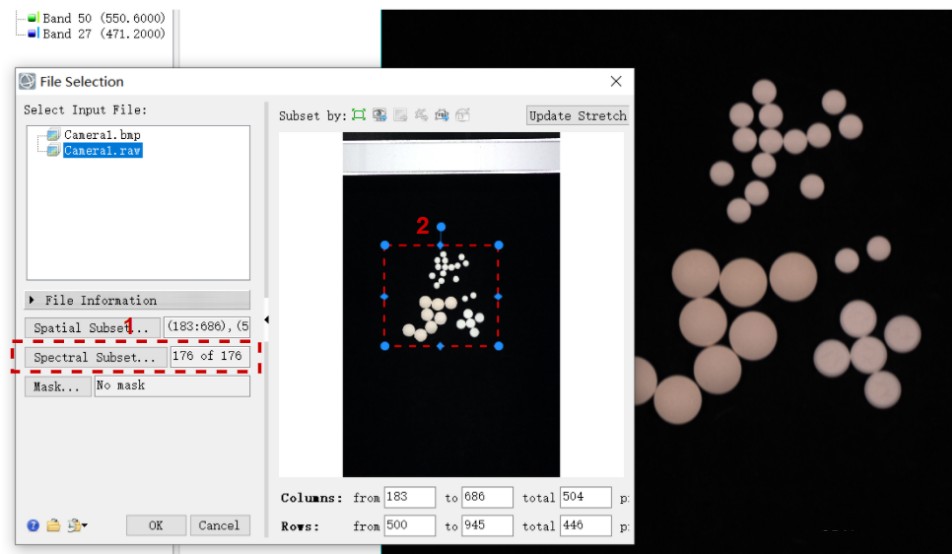Click the fifth Subset by toolbar icon
This screenshot has height=554, width=952.
pos(441,115)
